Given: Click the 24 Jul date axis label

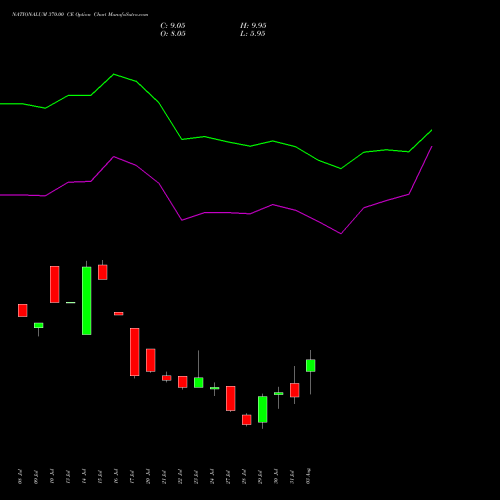Looking at the screenshot, I should [x=212, y=476].
